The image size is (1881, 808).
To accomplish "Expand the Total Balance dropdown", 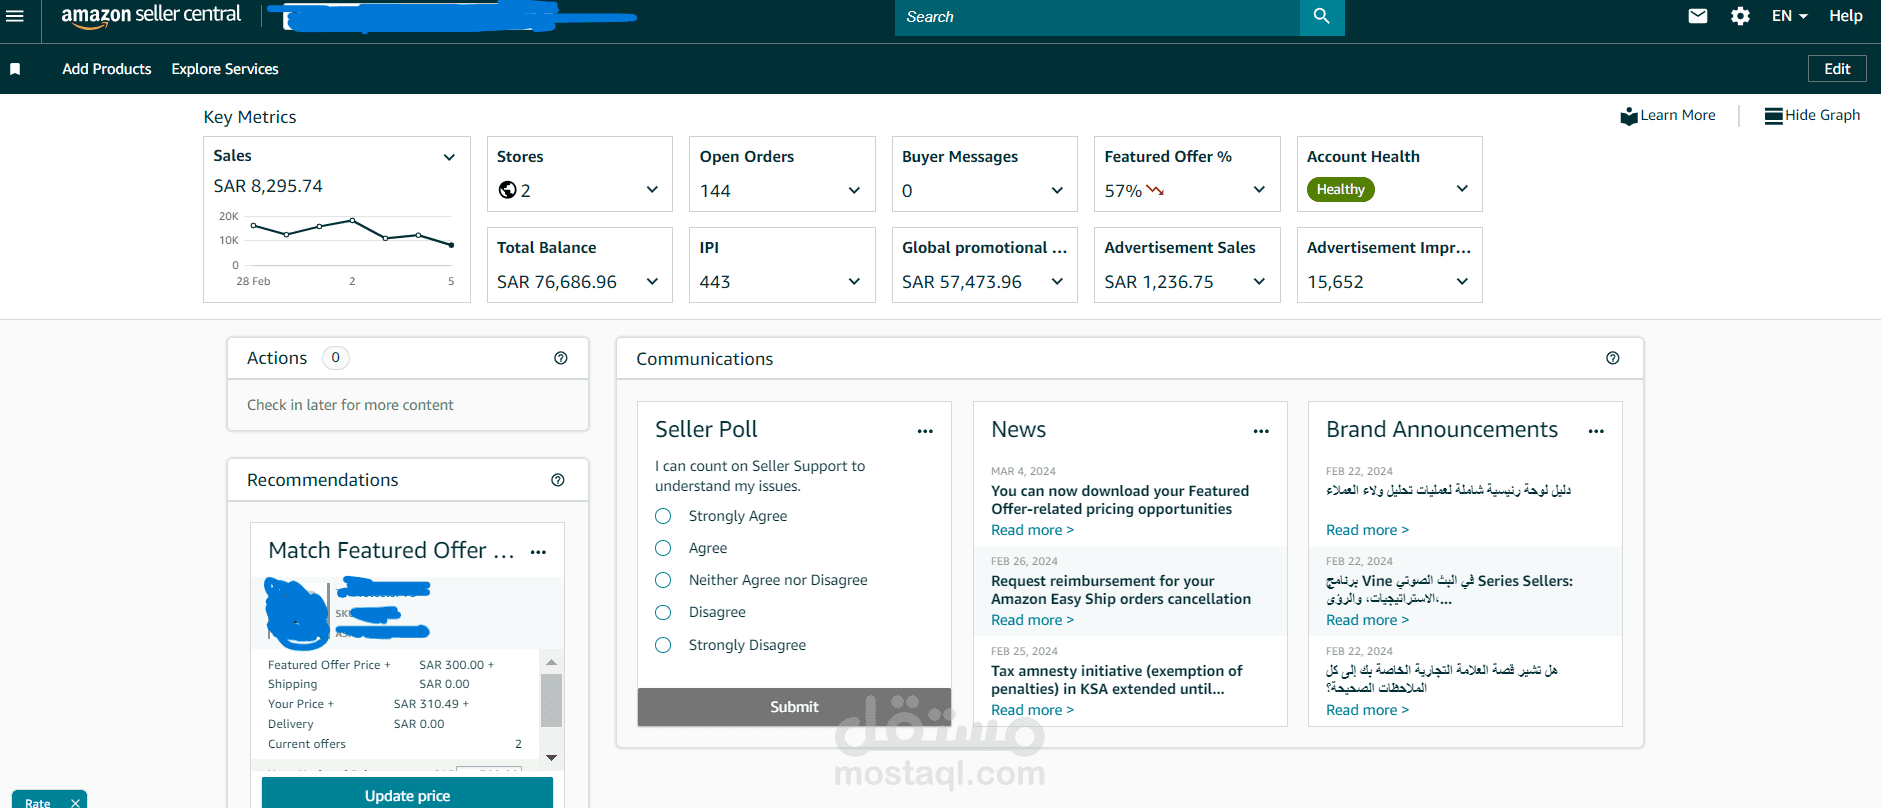I will (652, 282).
